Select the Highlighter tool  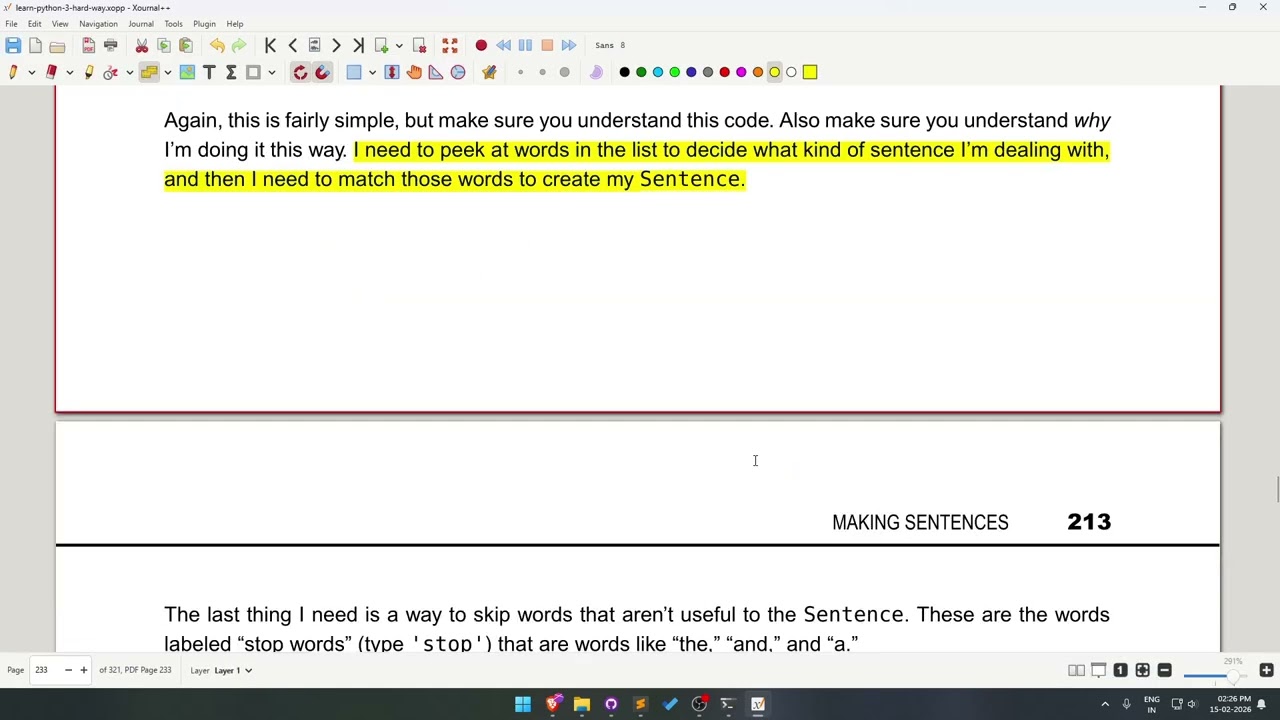point(89,72)
